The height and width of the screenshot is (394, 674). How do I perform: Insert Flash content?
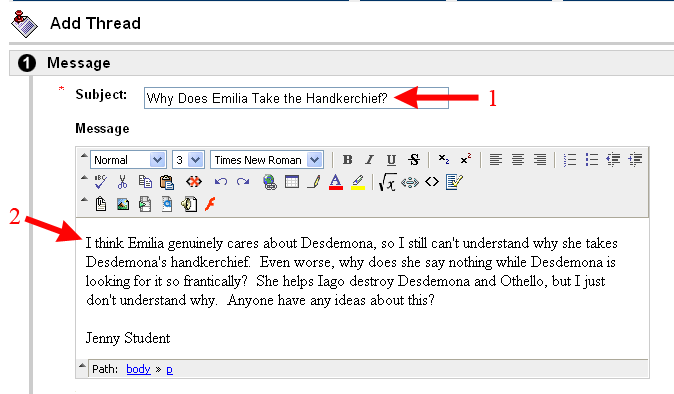(210, 204)
